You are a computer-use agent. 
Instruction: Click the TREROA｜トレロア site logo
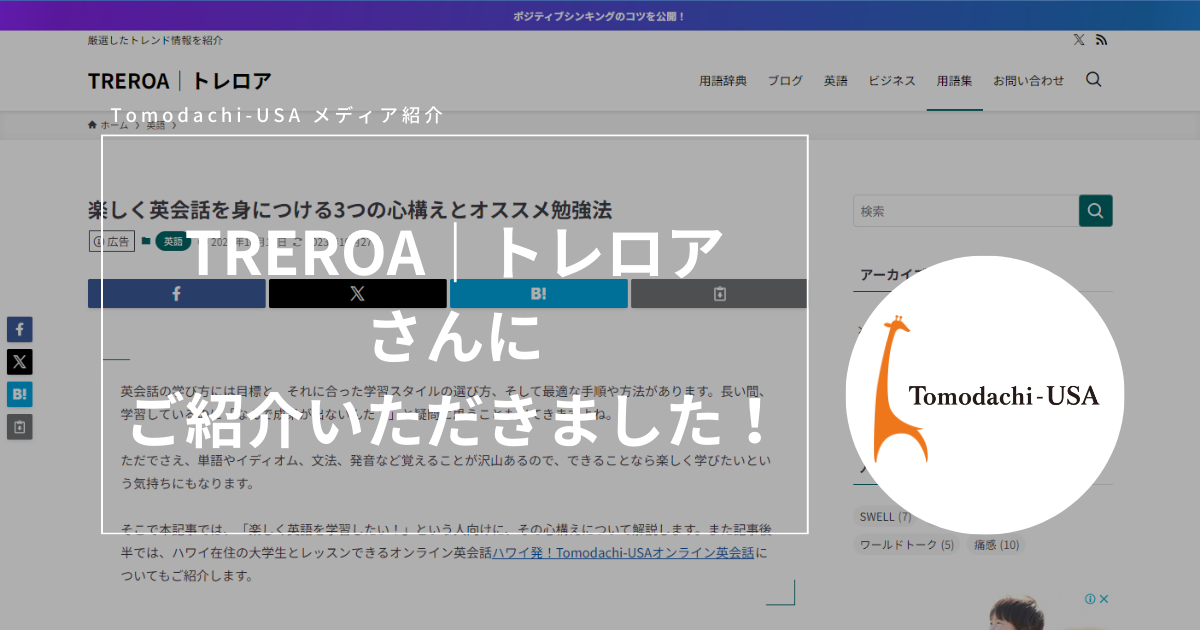click(180, 81)
